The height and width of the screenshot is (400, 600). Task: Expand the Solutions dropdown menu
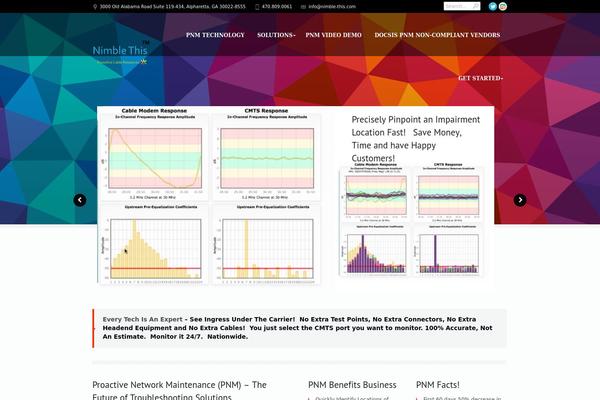tap(276, 35)
